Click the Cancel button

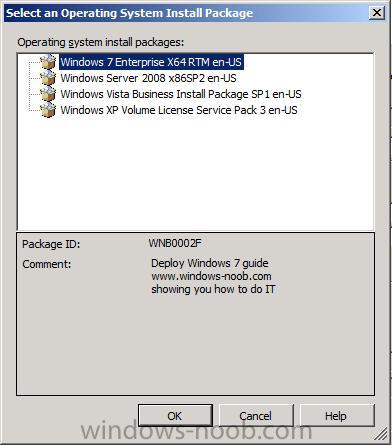pos(256,415)
